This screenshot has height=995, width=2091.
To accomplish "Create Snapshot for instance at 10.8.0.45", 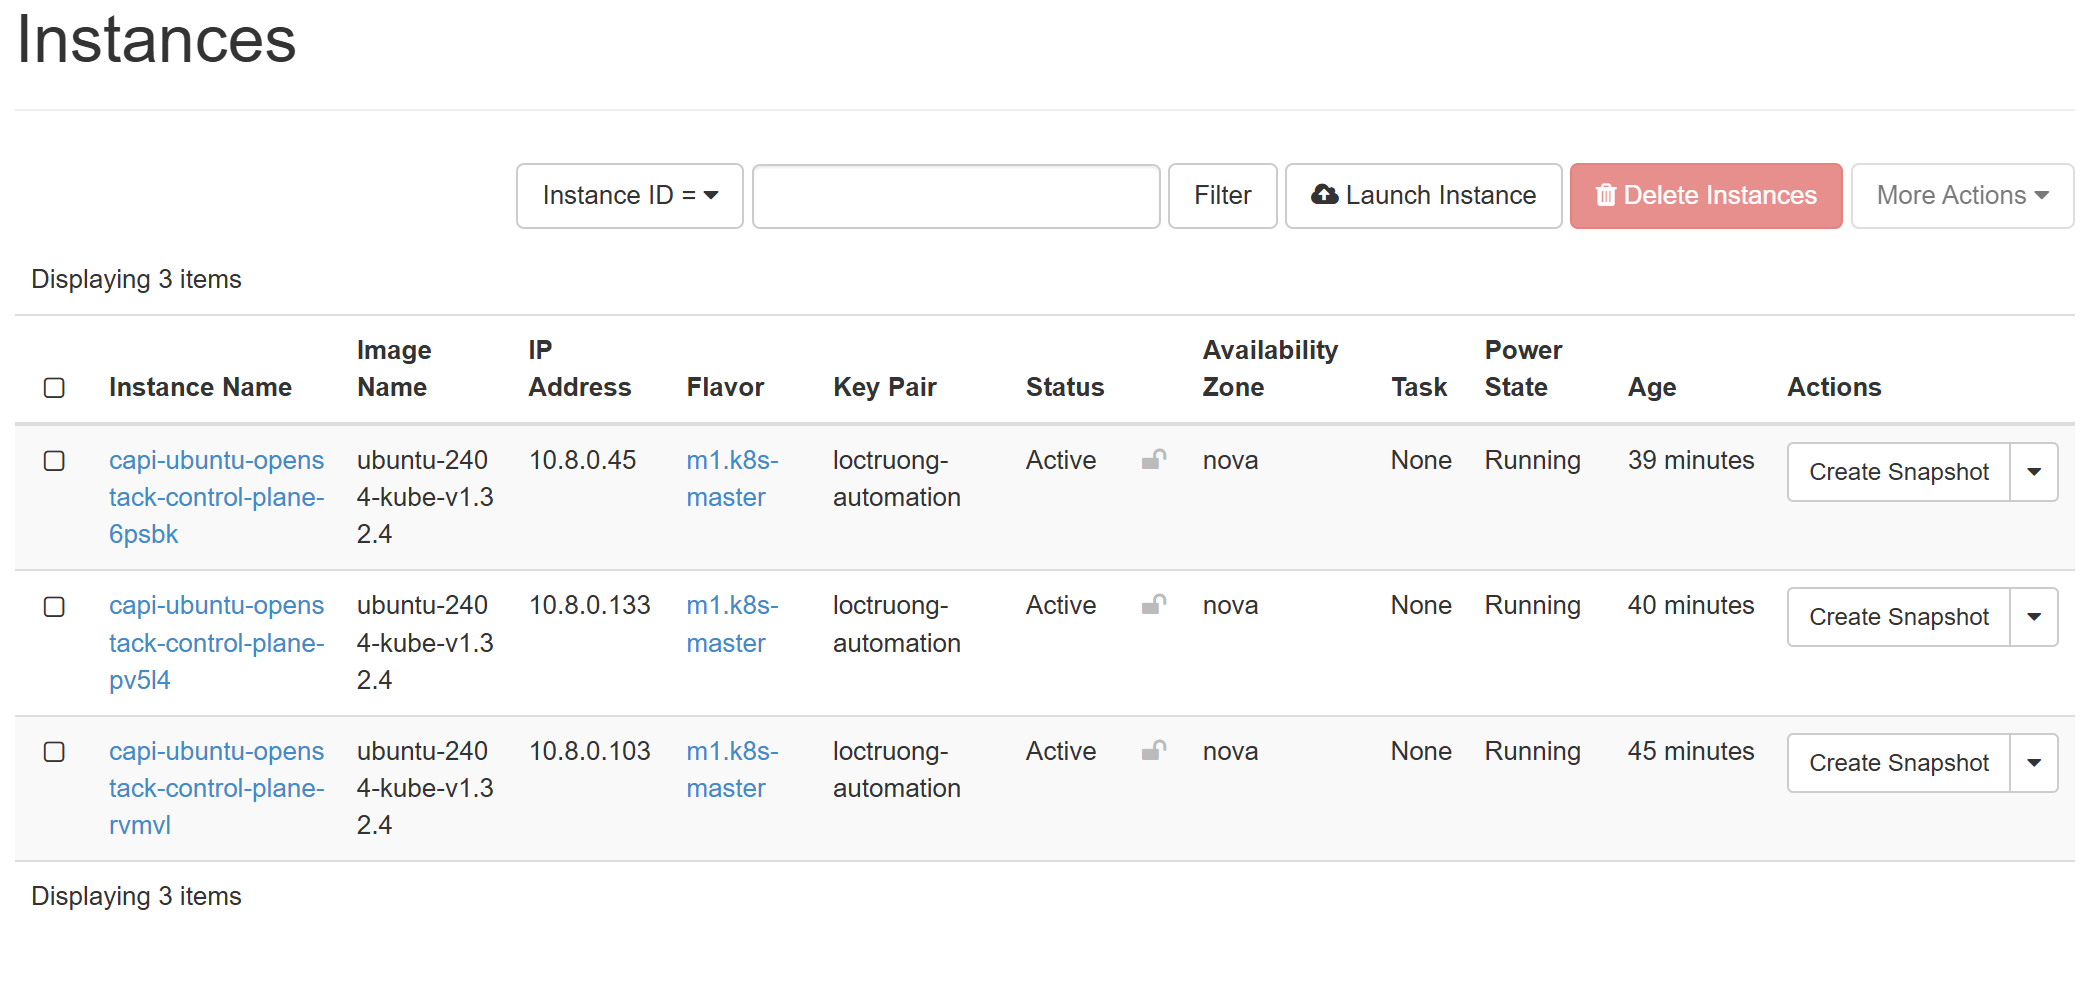I will click(x=1897, y=472).
